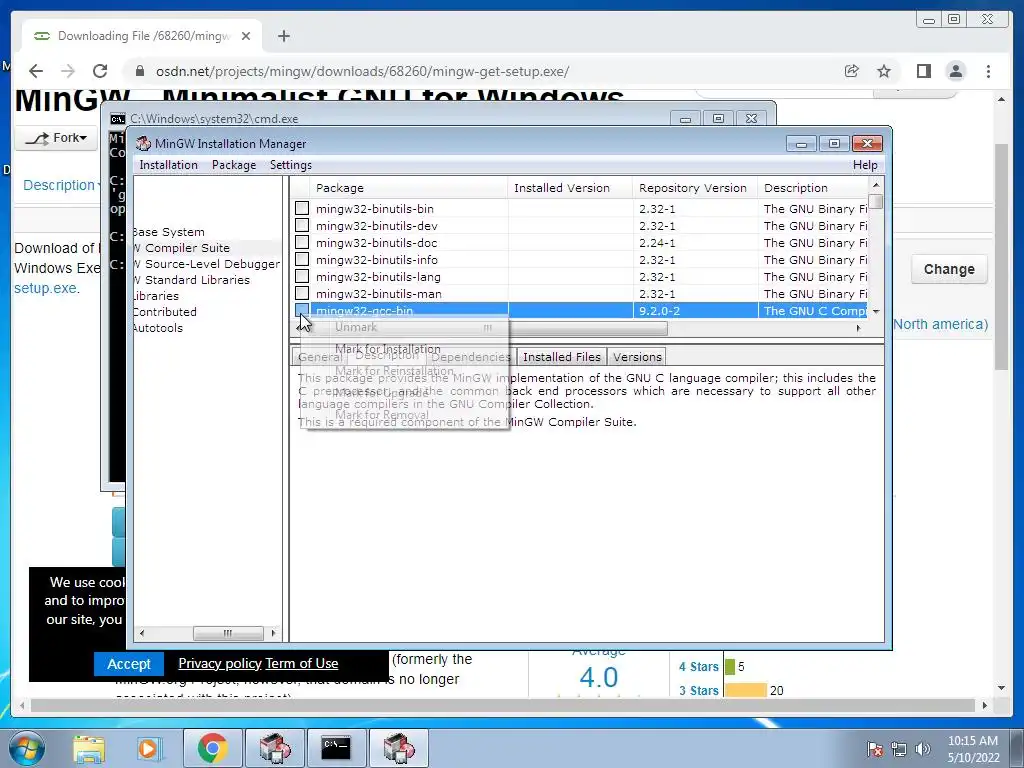Switch to Versions tab

637,357
